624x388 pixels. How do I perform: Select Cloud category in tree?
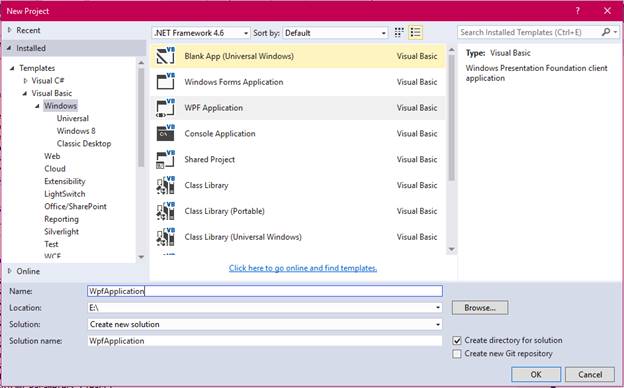pyautogui.click(x=55, y=169)
